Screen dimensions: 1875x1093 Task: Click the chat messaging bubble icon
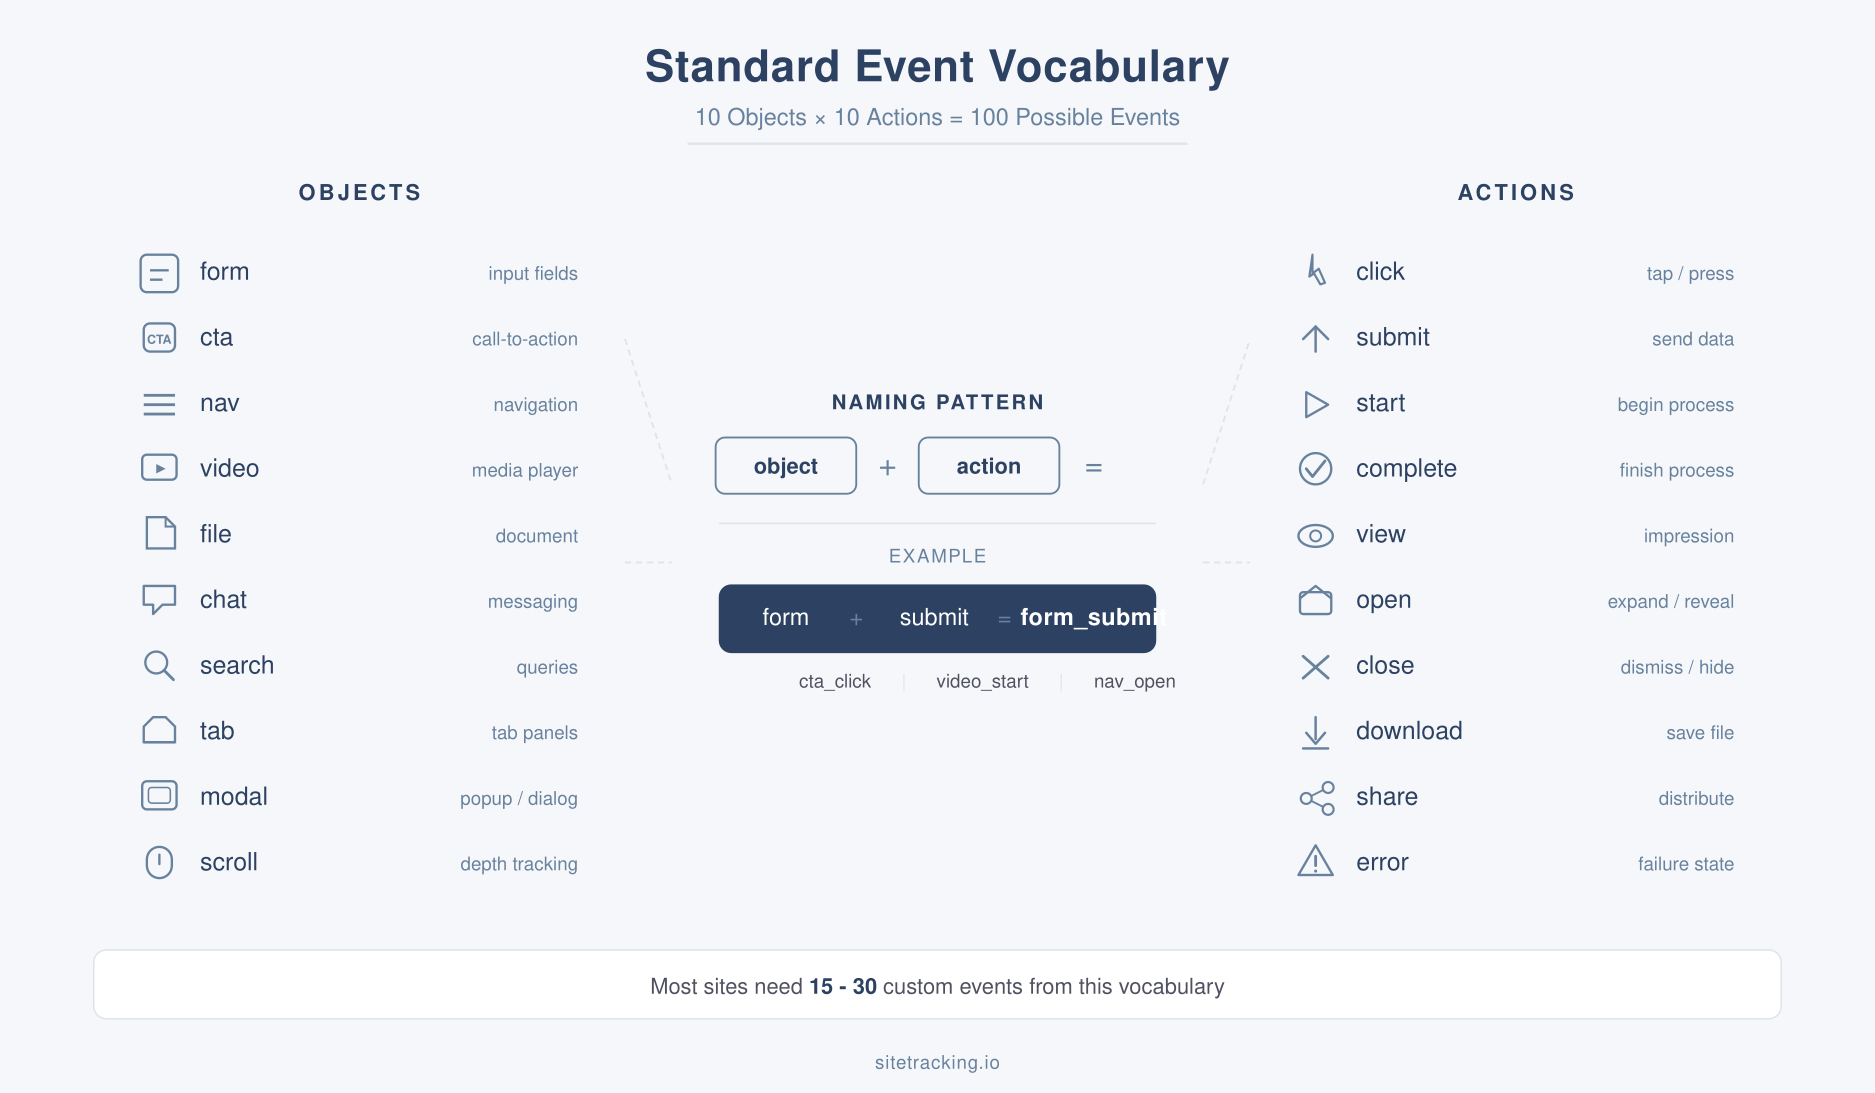[x=158, y=599]
